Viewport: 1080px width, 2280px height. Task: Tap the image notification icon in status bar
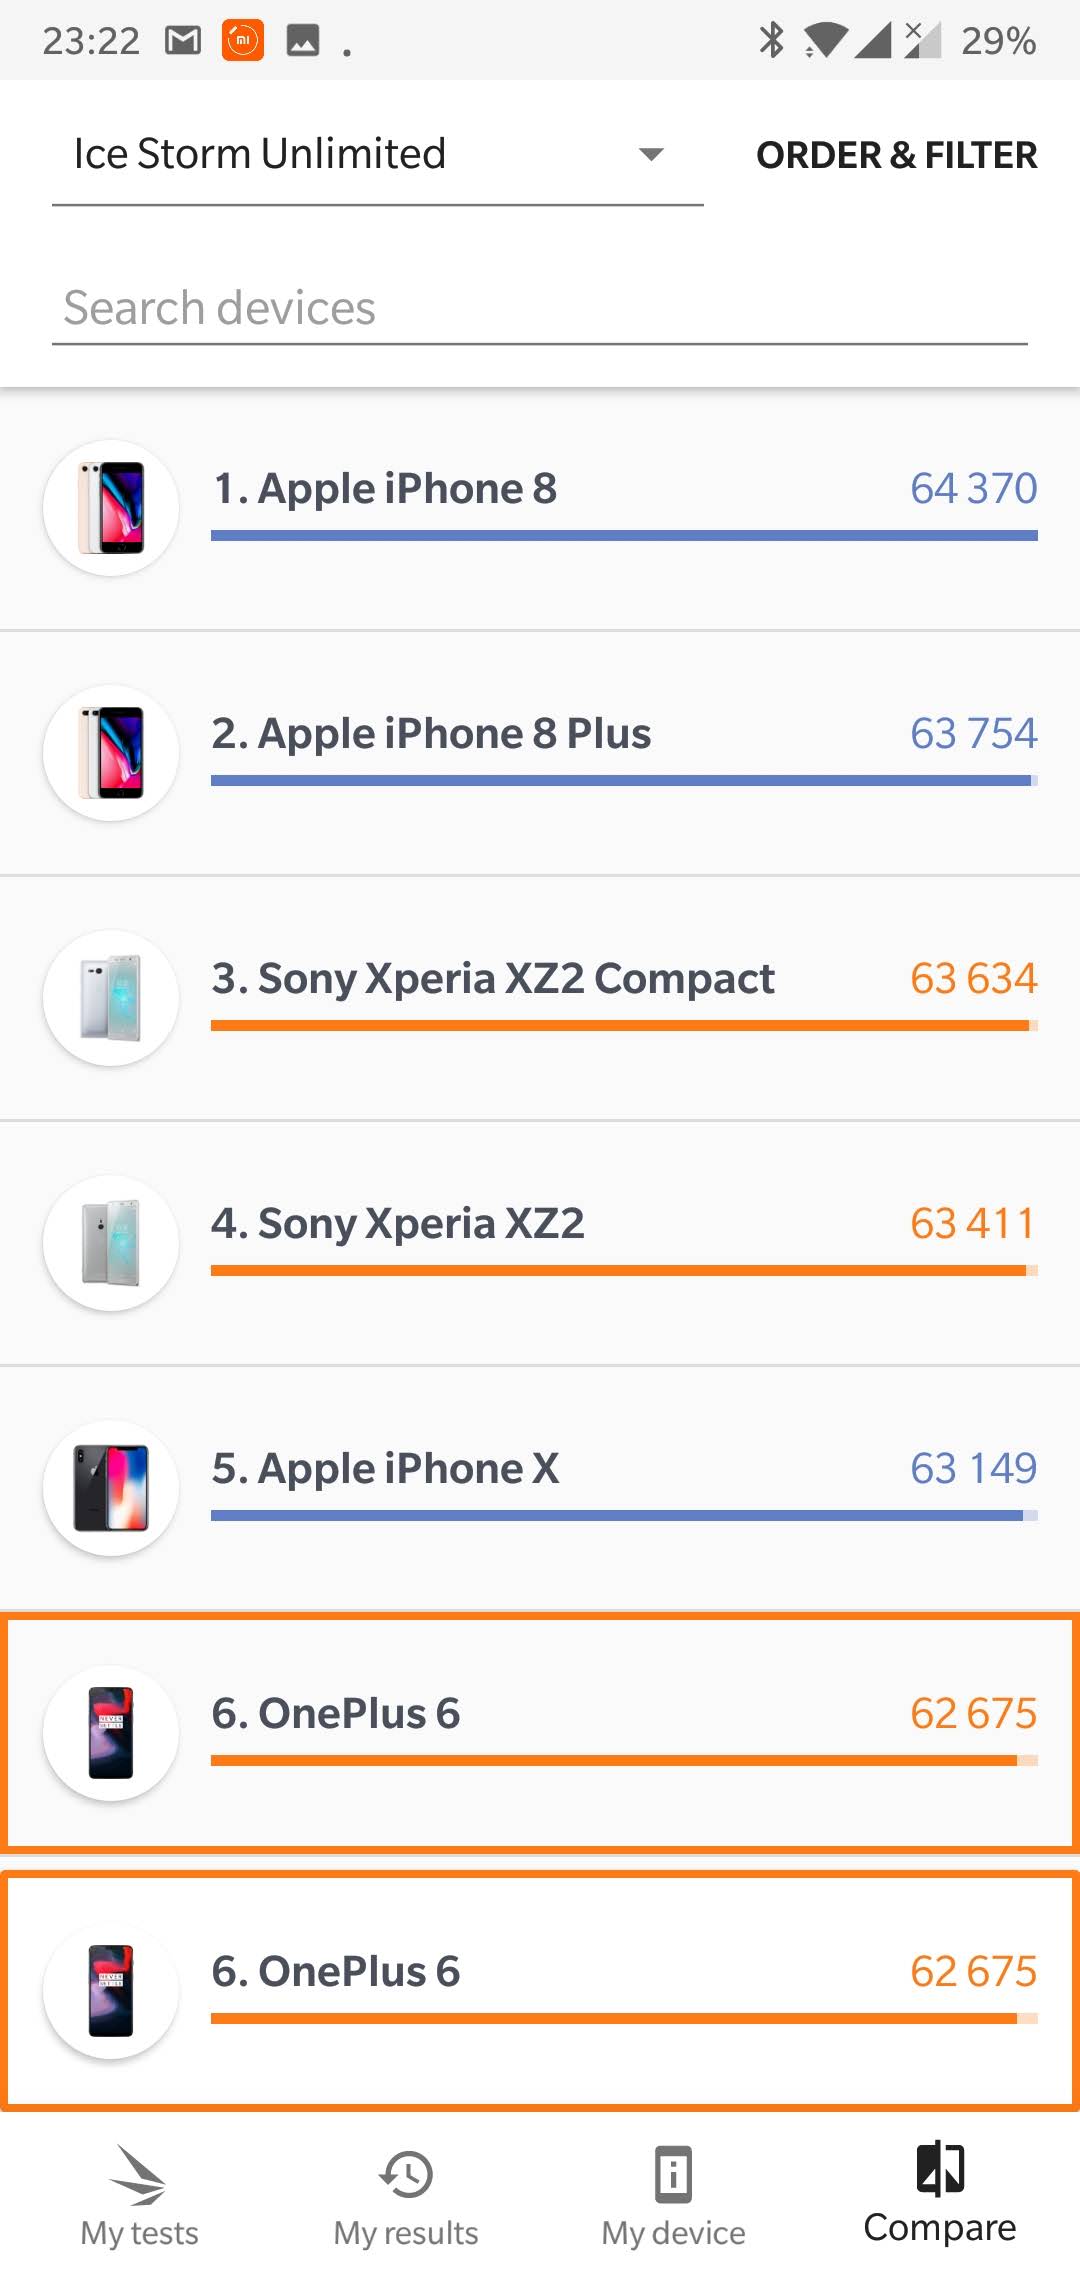pyautogui.click(x=303, y=41)
